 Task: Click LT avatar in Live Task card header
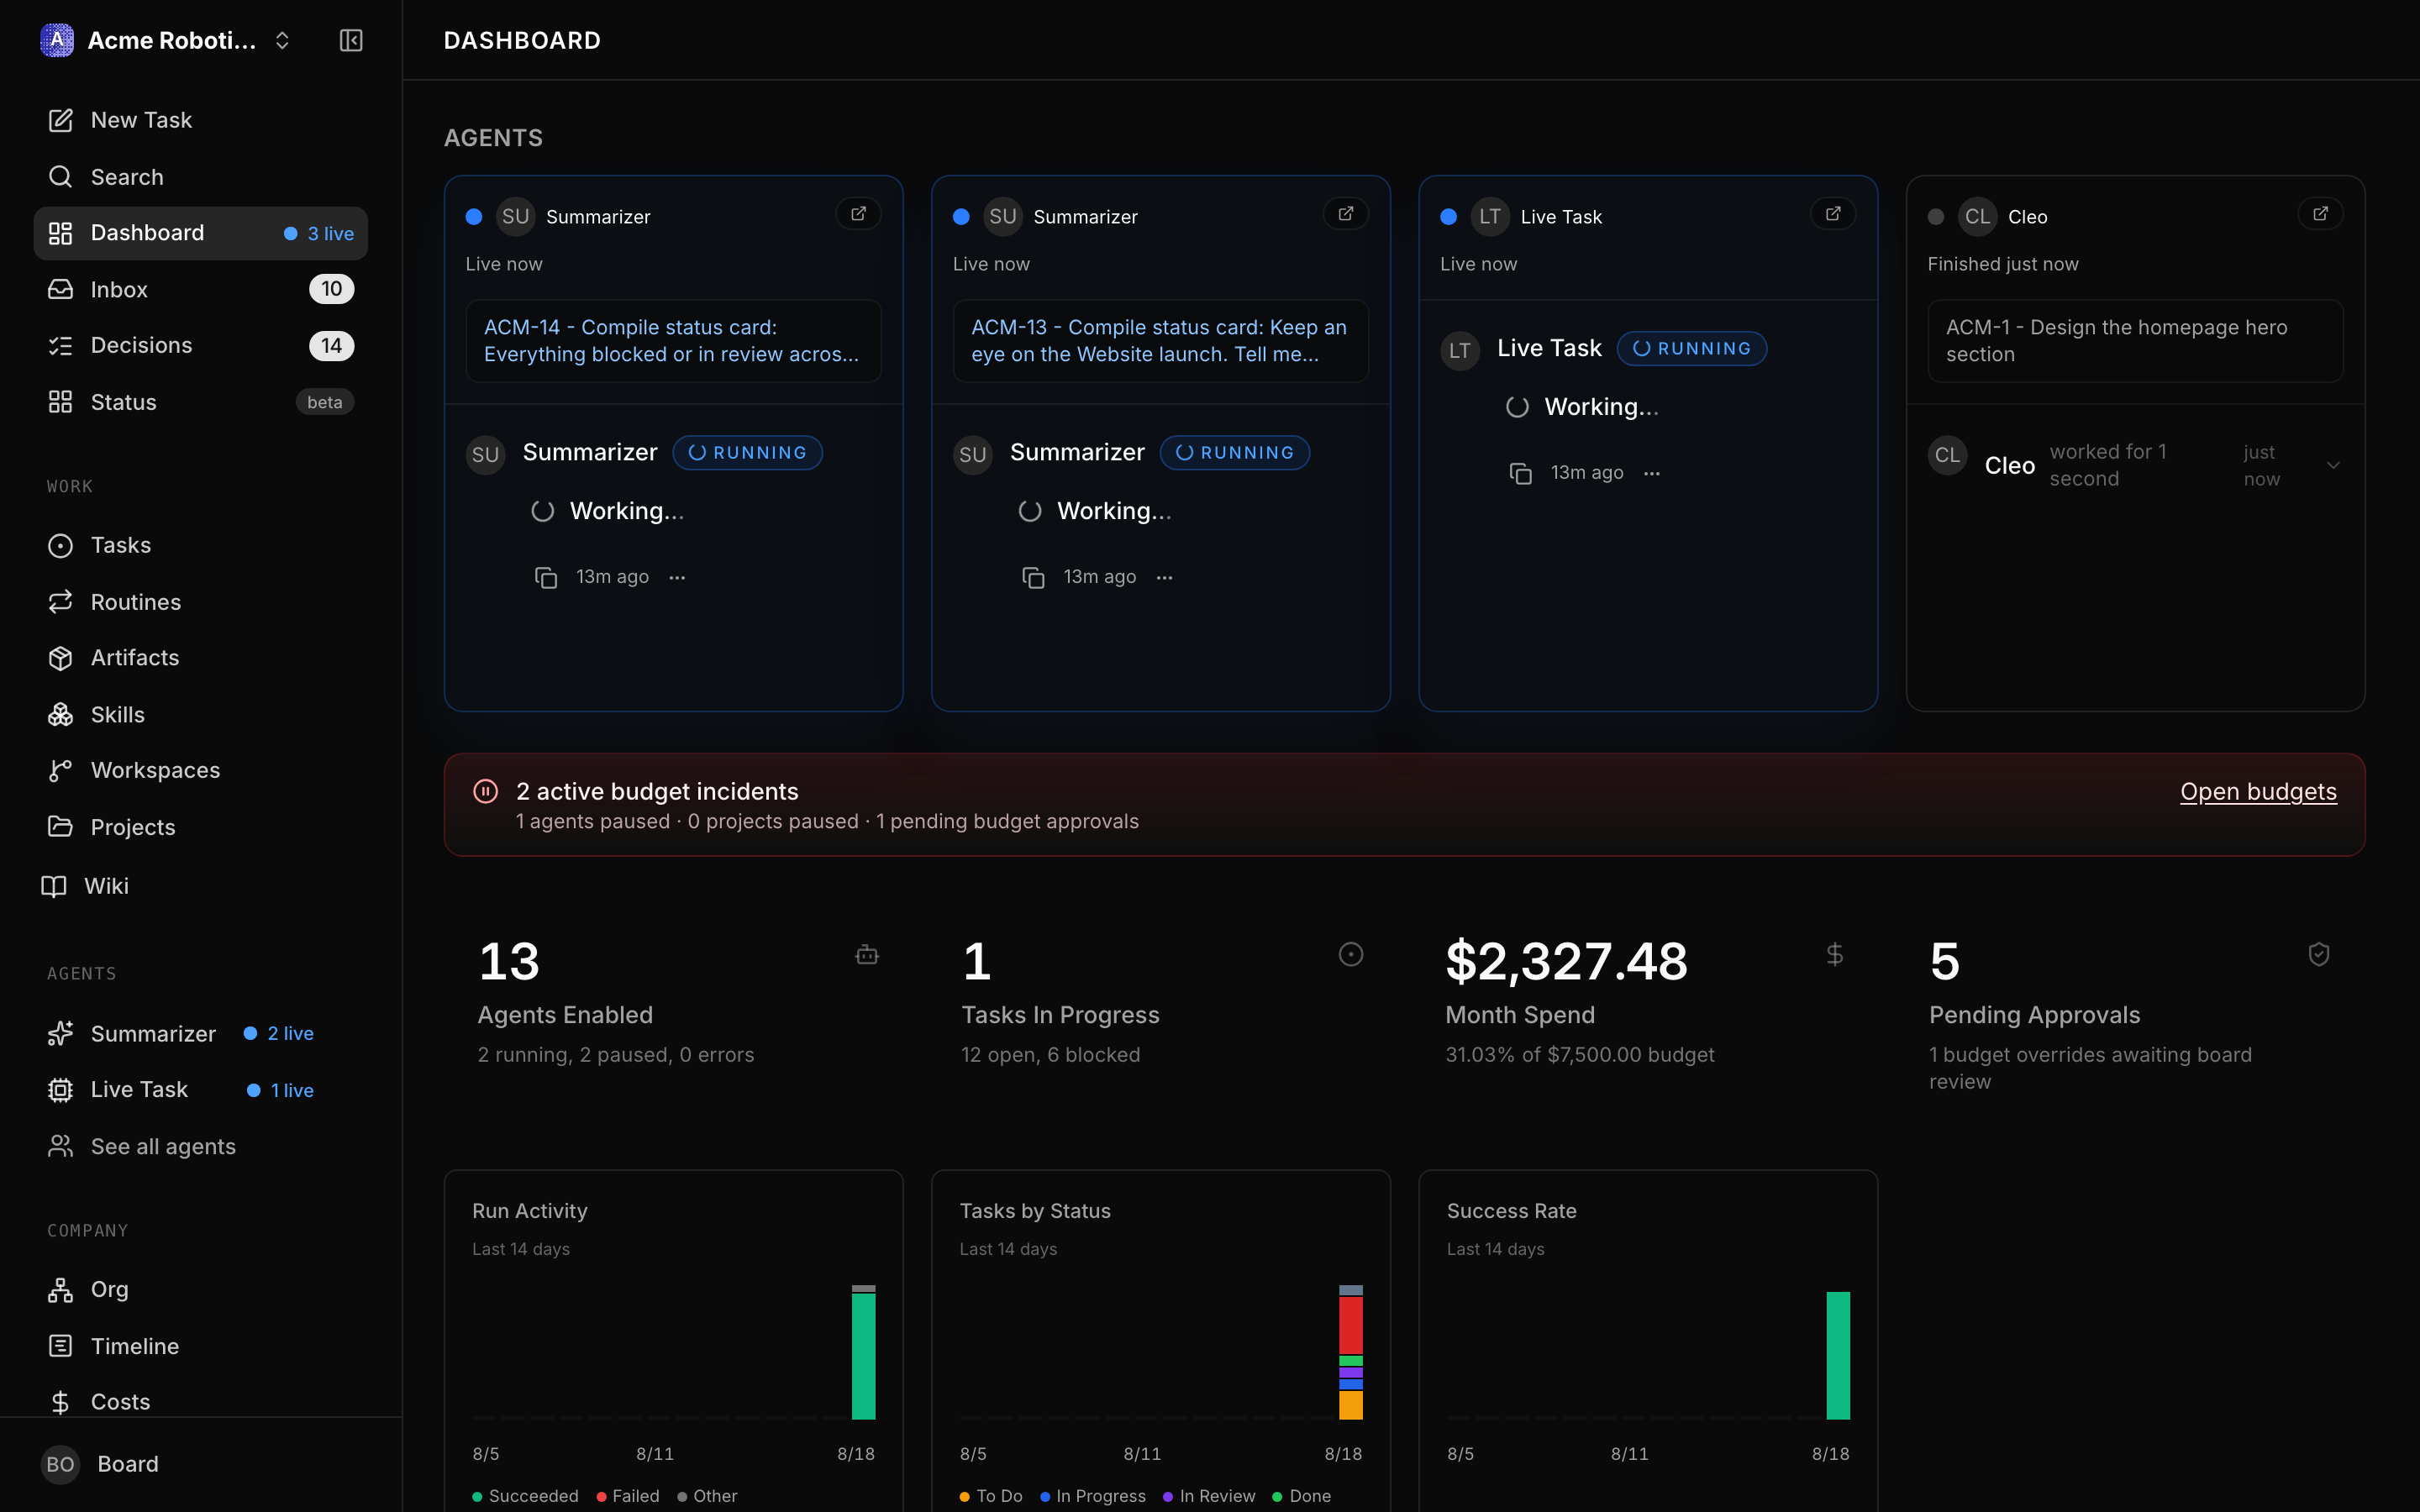point(1490,217)
